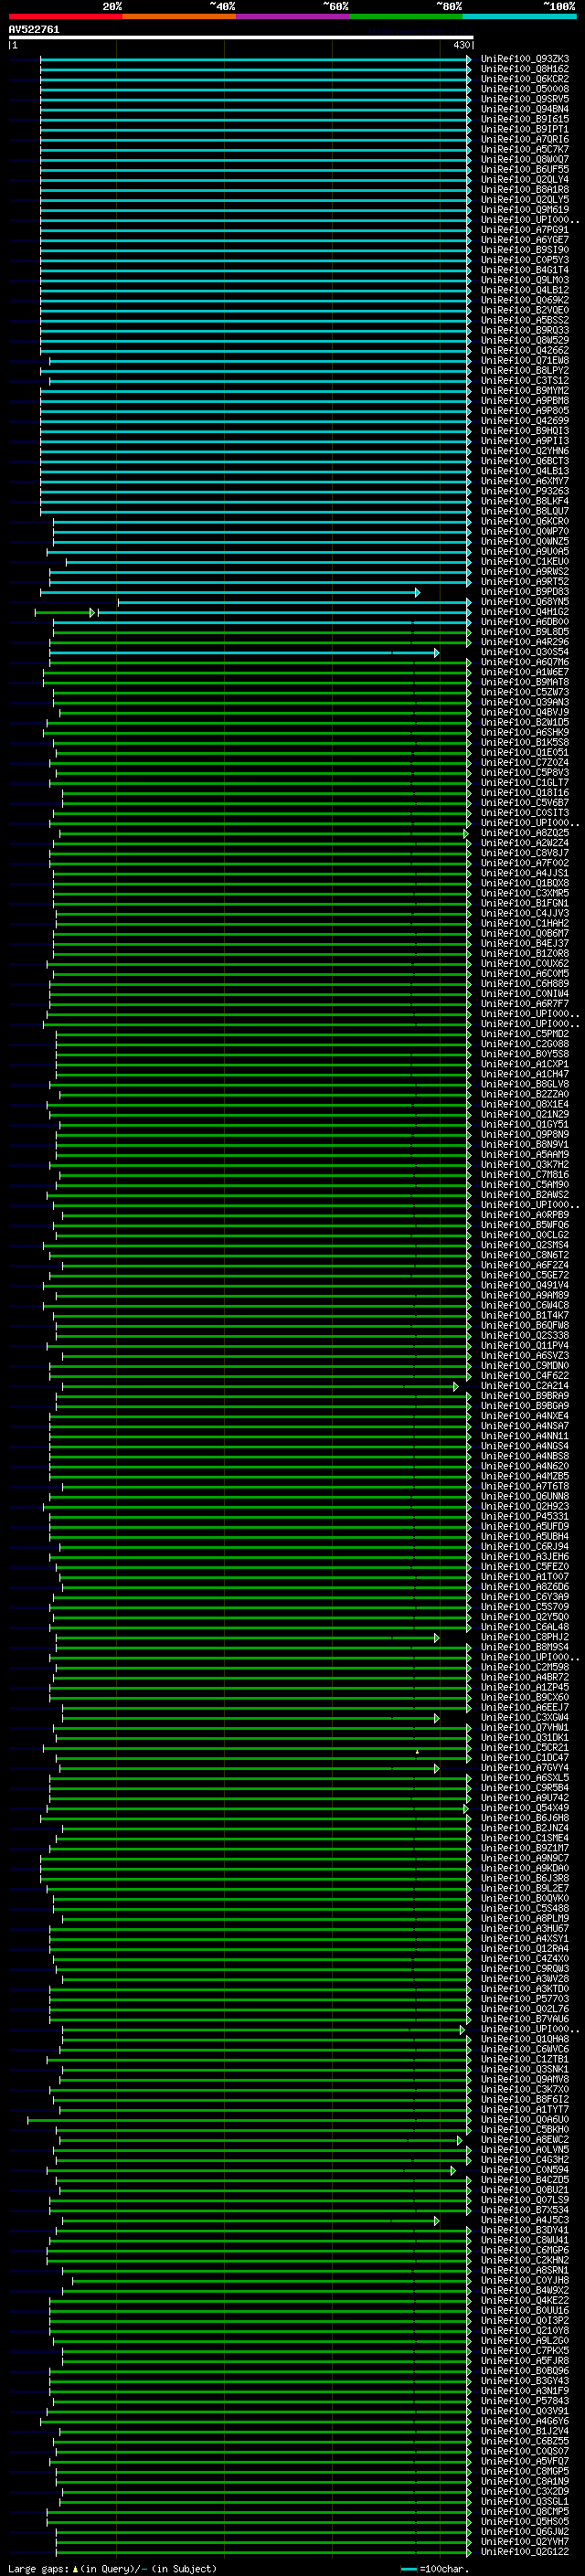Click the red 20% identity color segment
Screen dimensions: 585x2576
coord(65,16)
